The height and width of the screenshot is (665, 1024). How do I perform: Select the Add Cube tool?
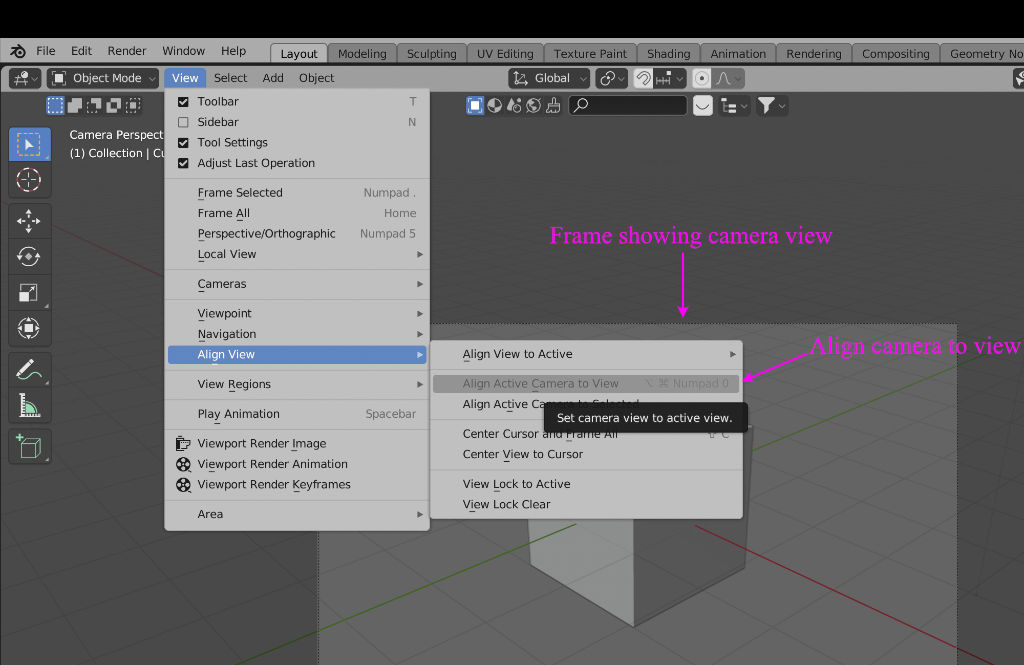point(29,446)
